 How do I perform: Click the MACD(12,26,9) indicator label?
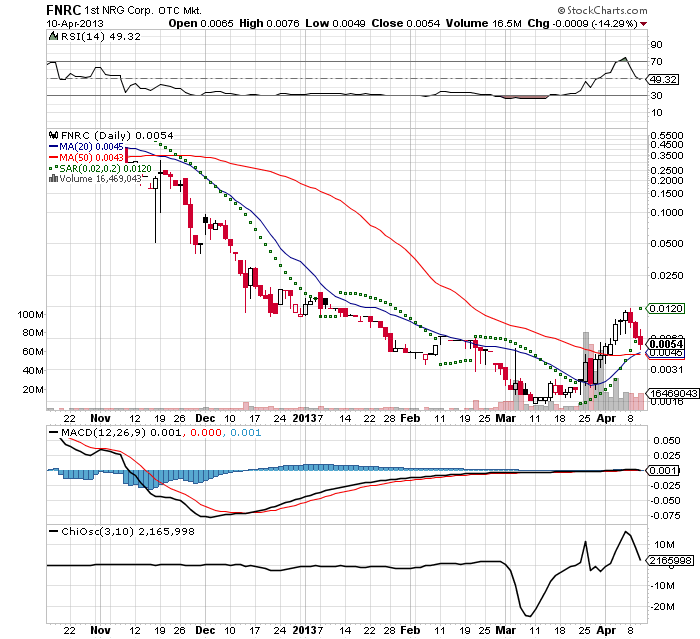click(104, 432)
